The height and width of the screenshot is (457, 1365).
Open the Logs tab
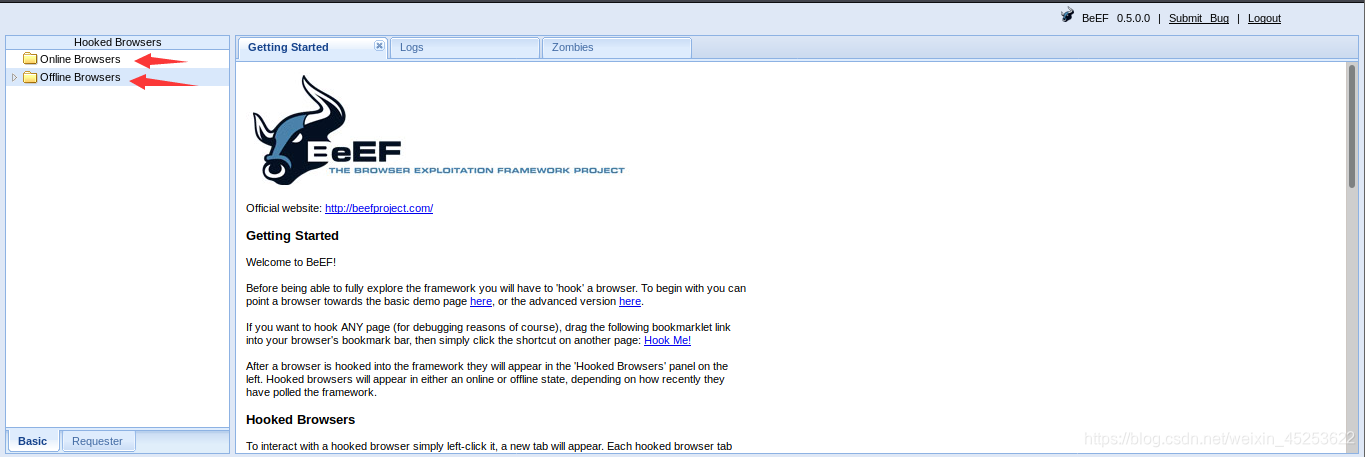464,47
